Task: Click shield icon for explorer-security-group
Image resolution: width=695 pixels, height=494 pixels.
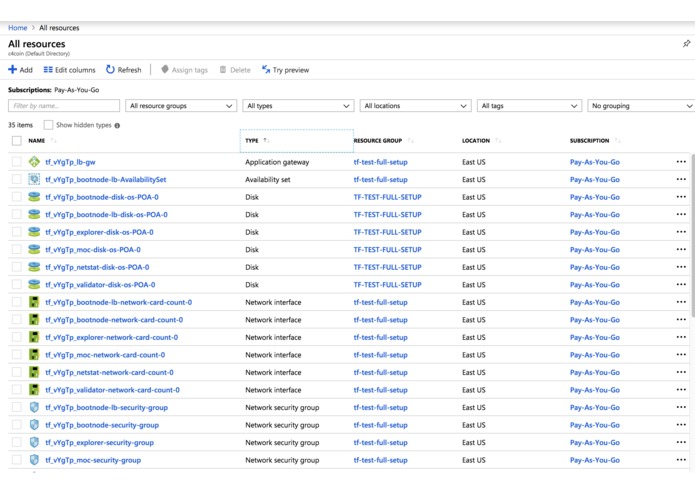Action: click(x=34, y=442)
